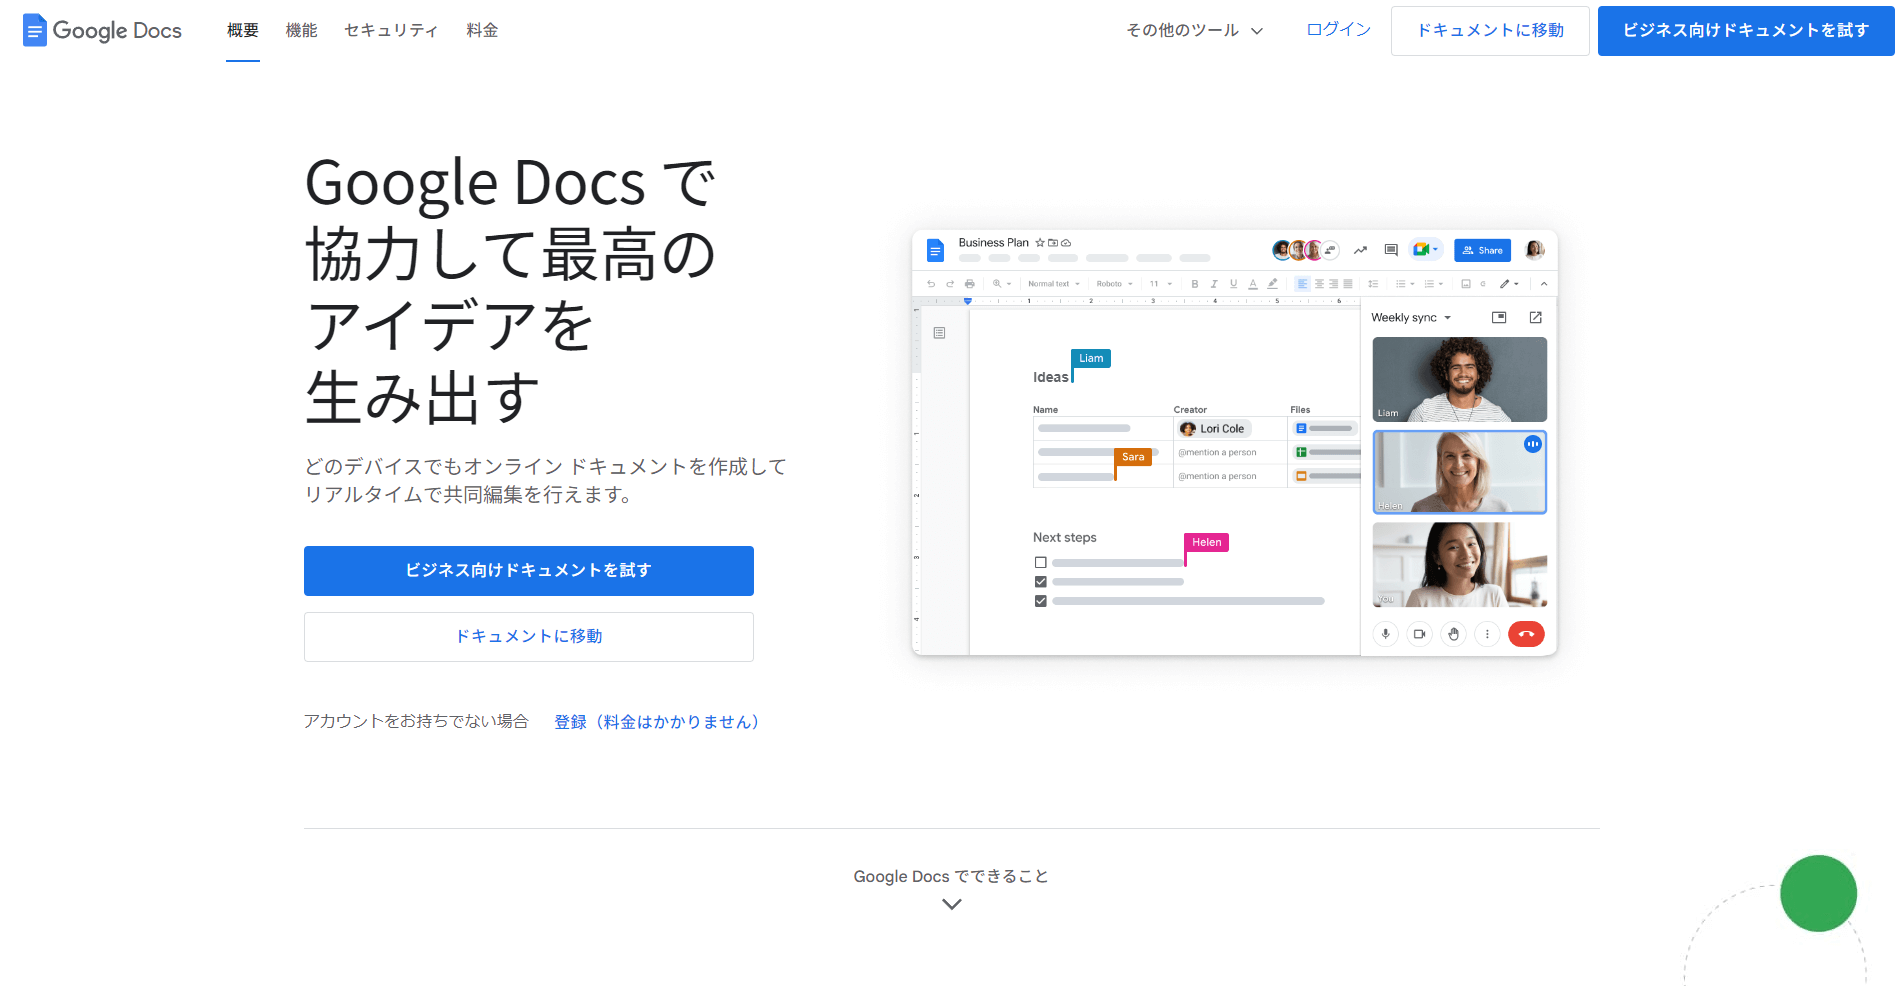The image size is (1900, 986).
Task: Click the cloud saved icon in the mockup
Action: [1066, 243]
